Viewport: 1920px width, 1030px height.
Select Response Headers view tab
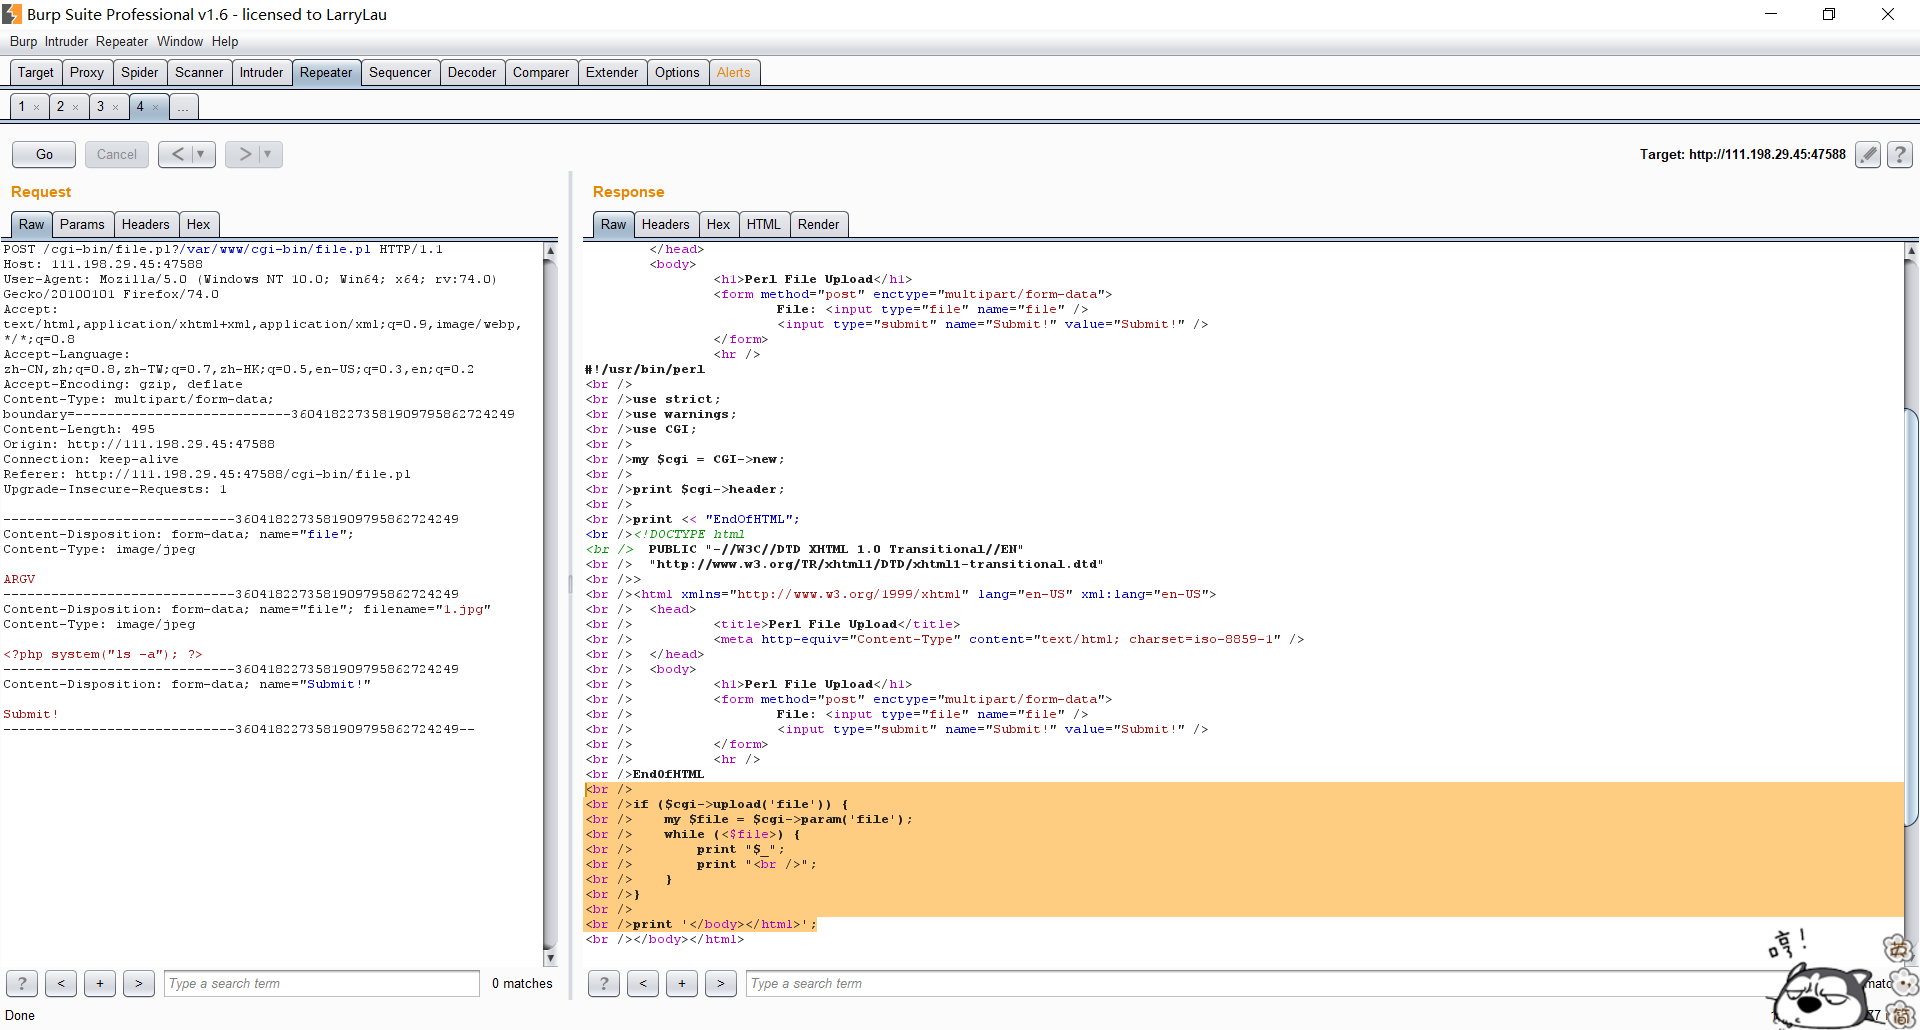(x=666, y=224)
